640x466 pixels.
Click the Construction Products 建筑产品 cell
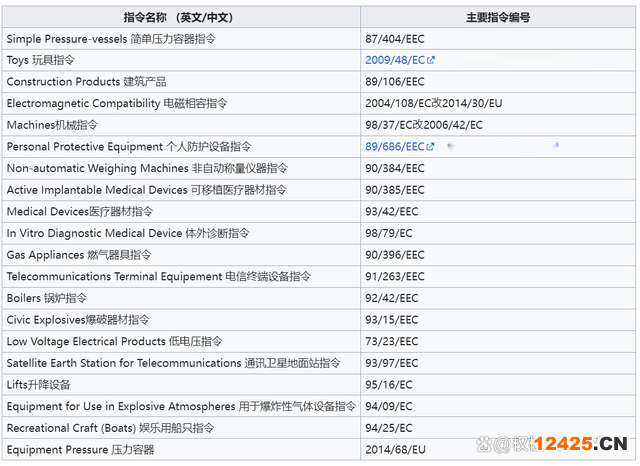click(x=86, y=82)
